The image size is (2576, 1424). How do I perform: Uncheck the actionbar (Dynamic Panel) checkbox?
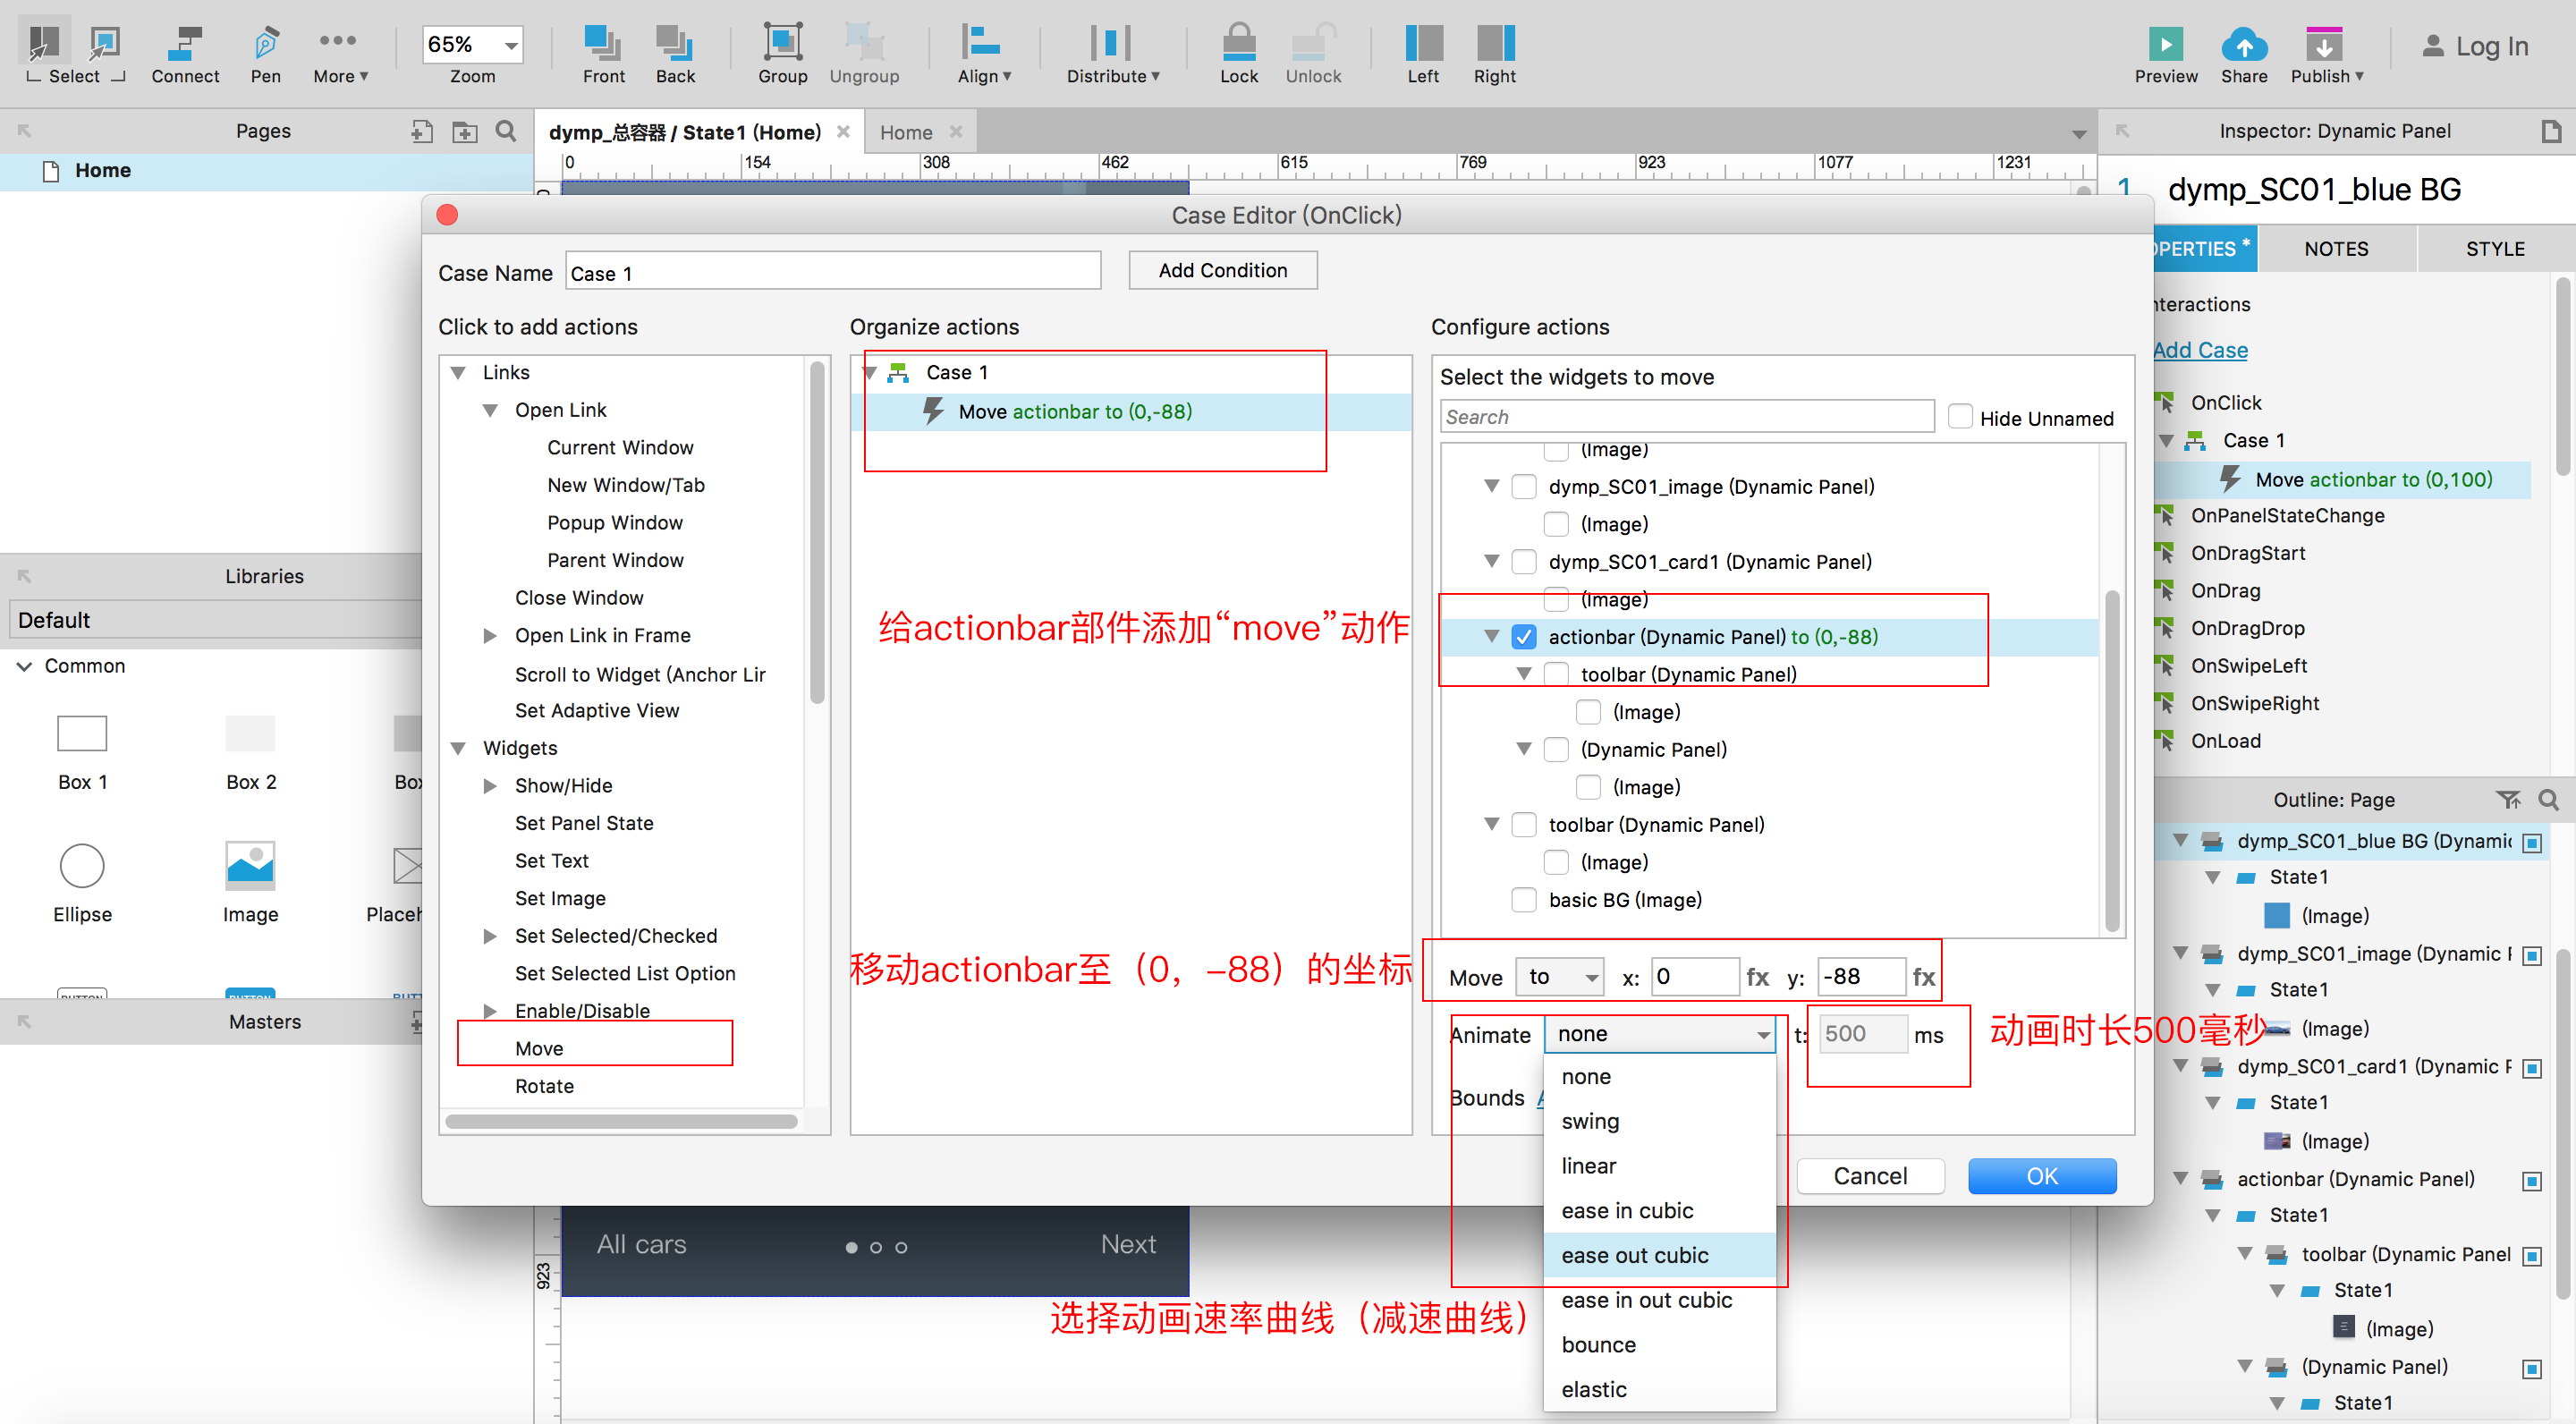(1523, 637)
